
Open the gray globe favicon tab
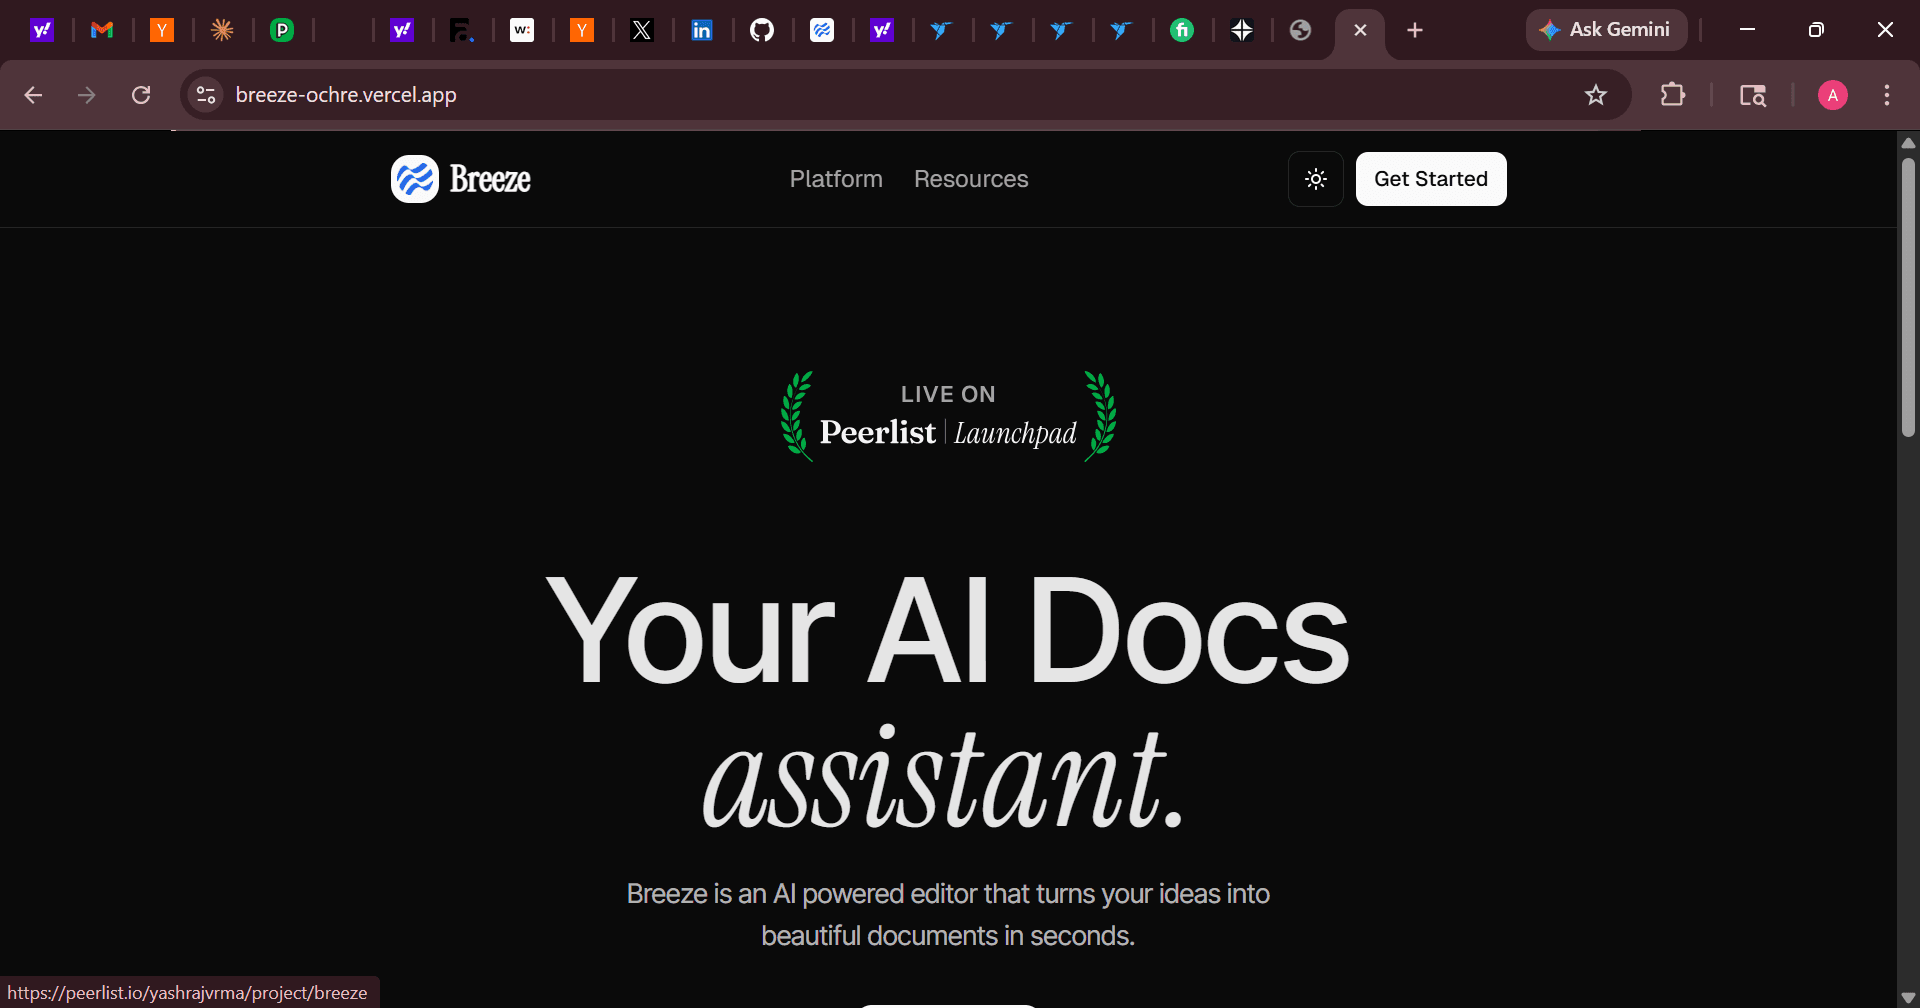pyautogui.click(x=1300, y=30)
